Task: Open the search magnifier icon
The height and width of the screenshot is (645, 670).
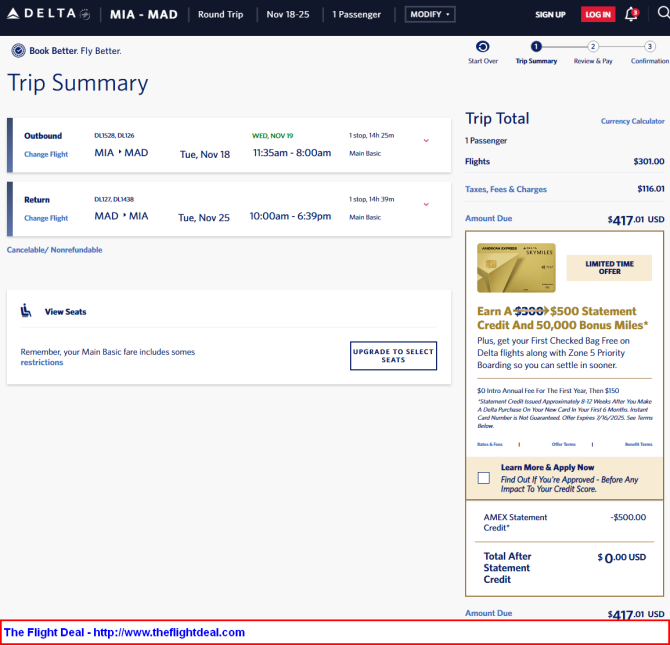Action: 664,13
